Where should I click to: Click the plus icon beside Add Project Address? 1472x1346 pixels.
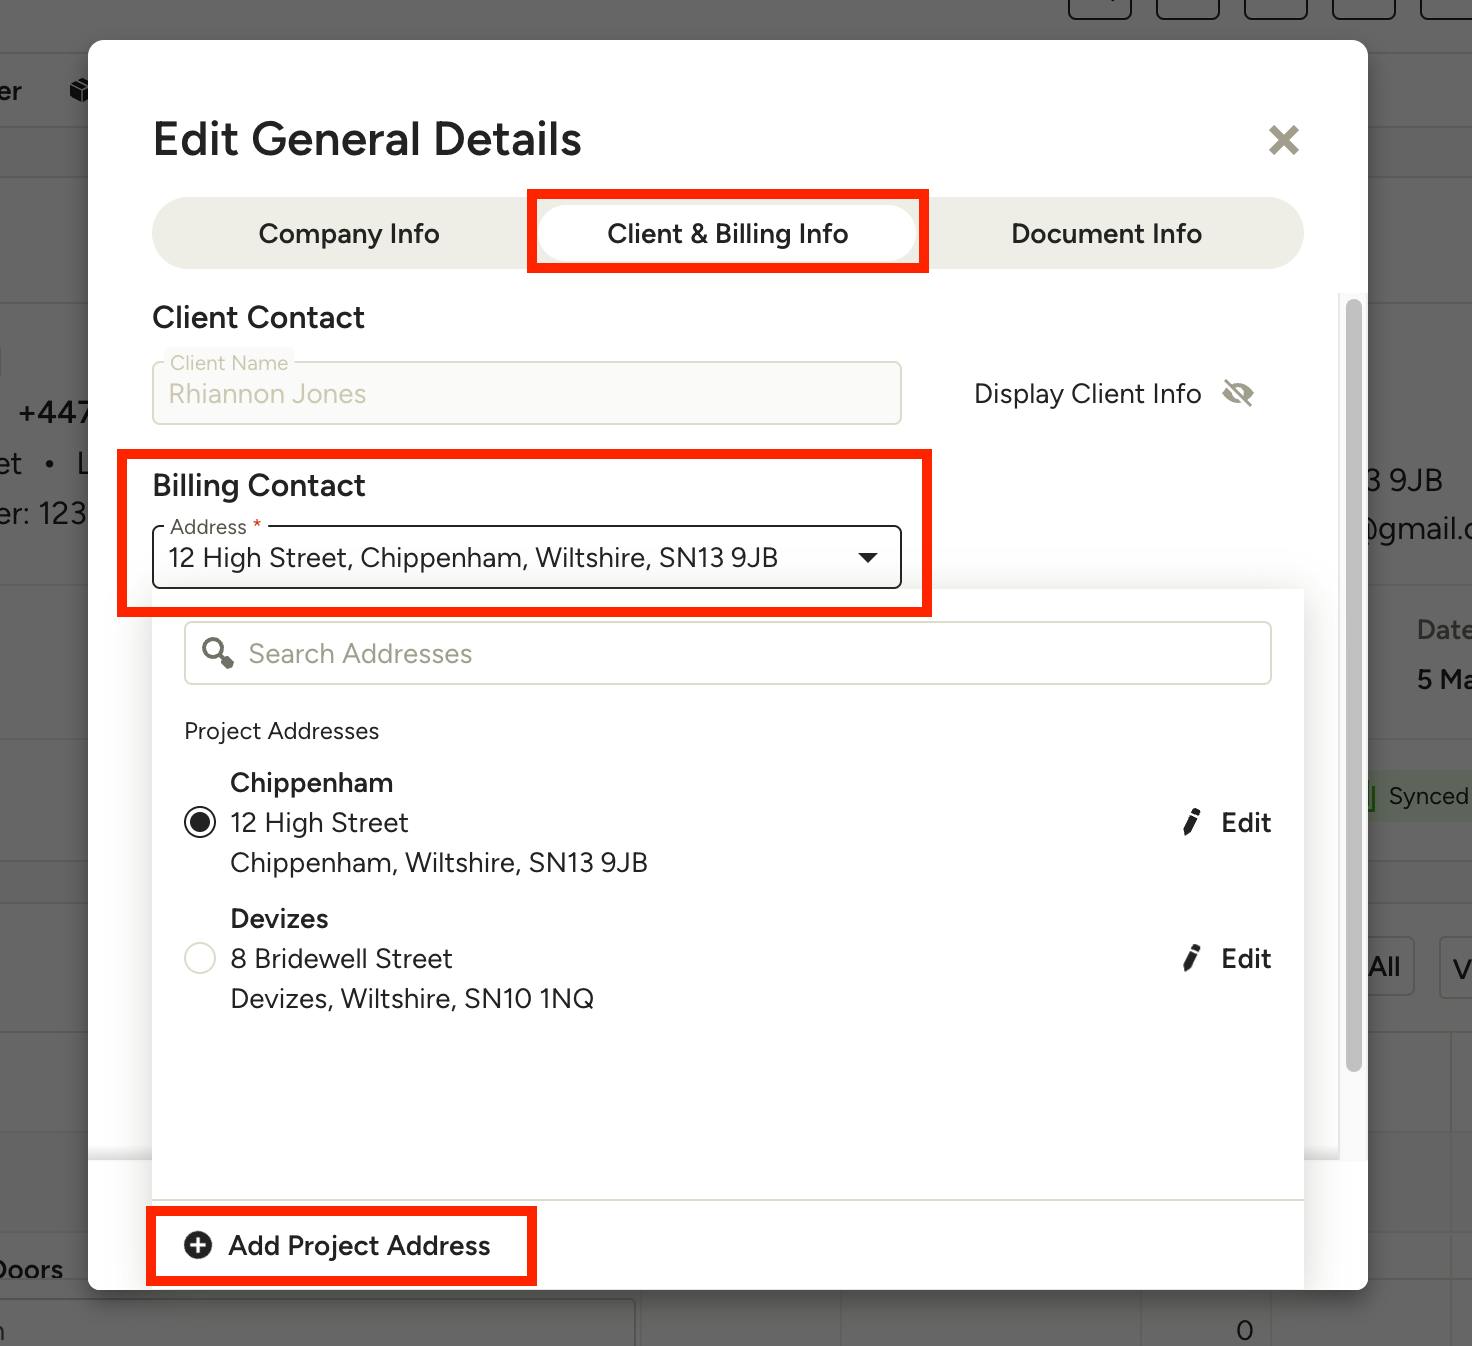click(x=198, y=1245)
